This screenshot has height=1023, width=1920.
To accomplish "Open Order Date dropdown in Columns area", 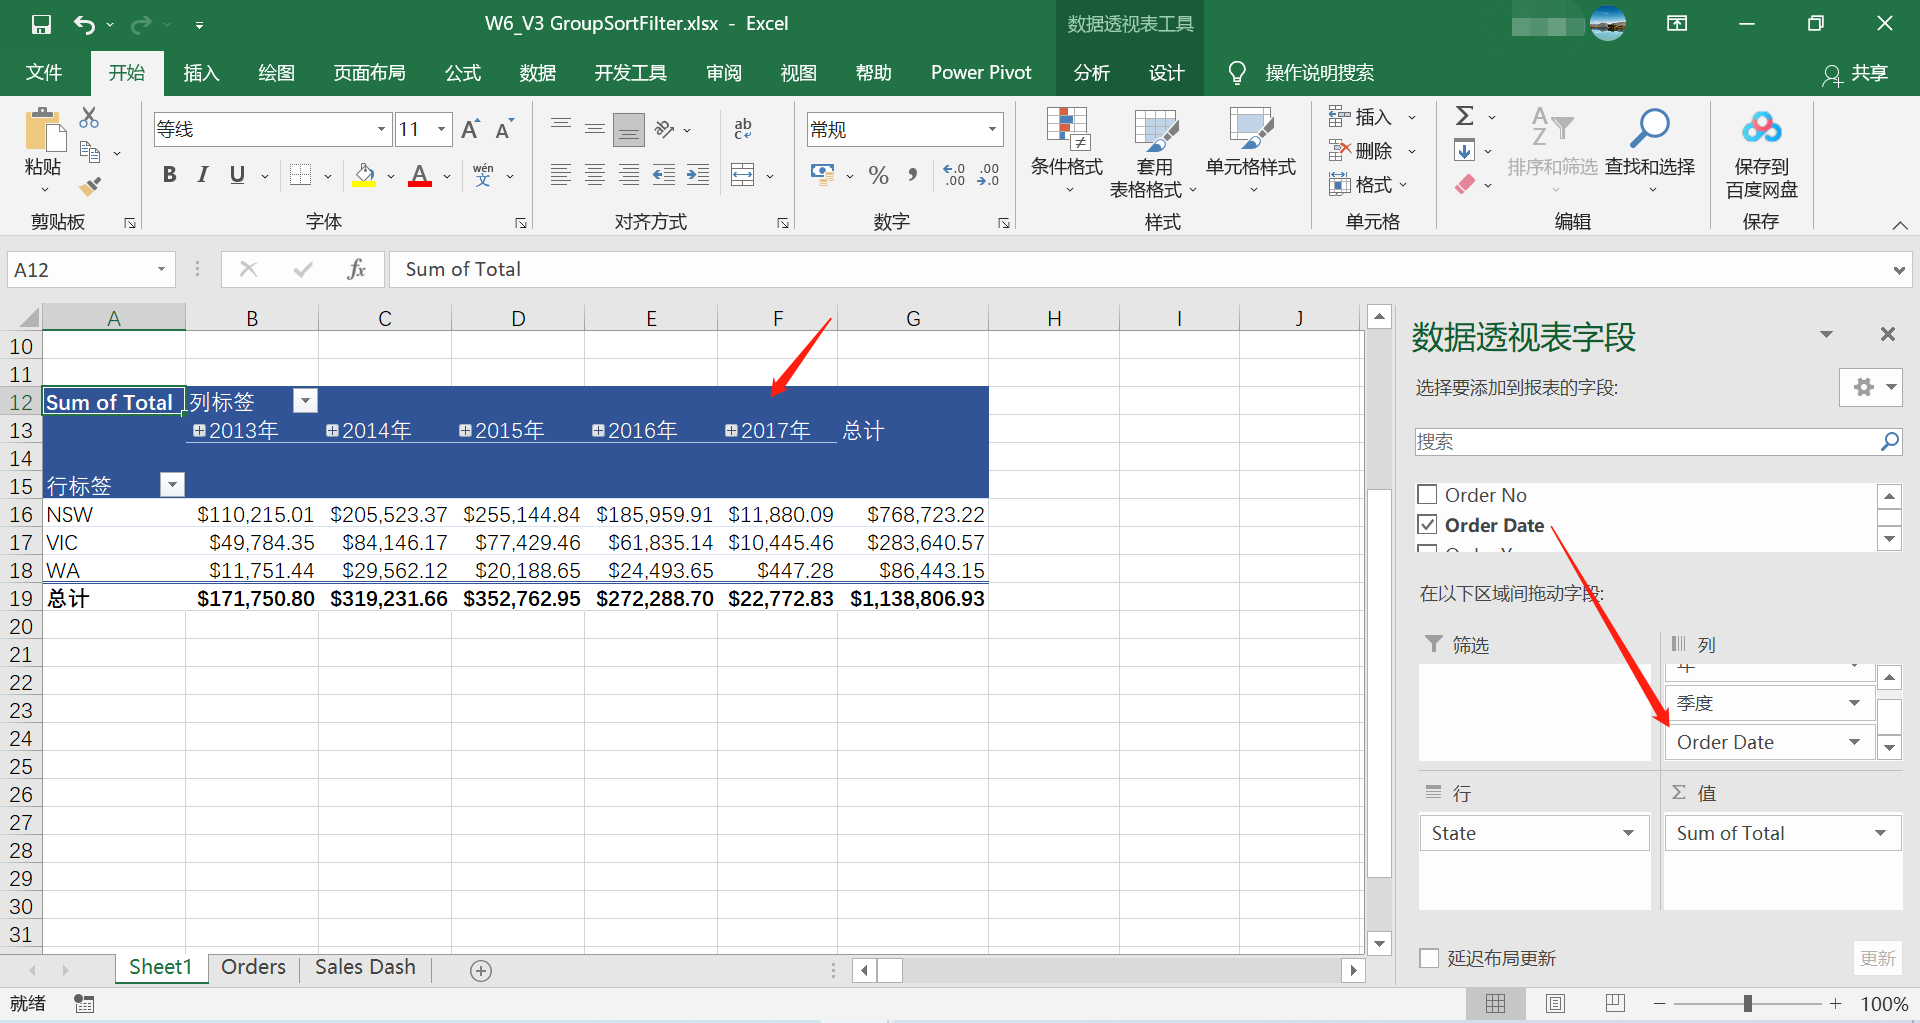I will [x=1854, y=742].
